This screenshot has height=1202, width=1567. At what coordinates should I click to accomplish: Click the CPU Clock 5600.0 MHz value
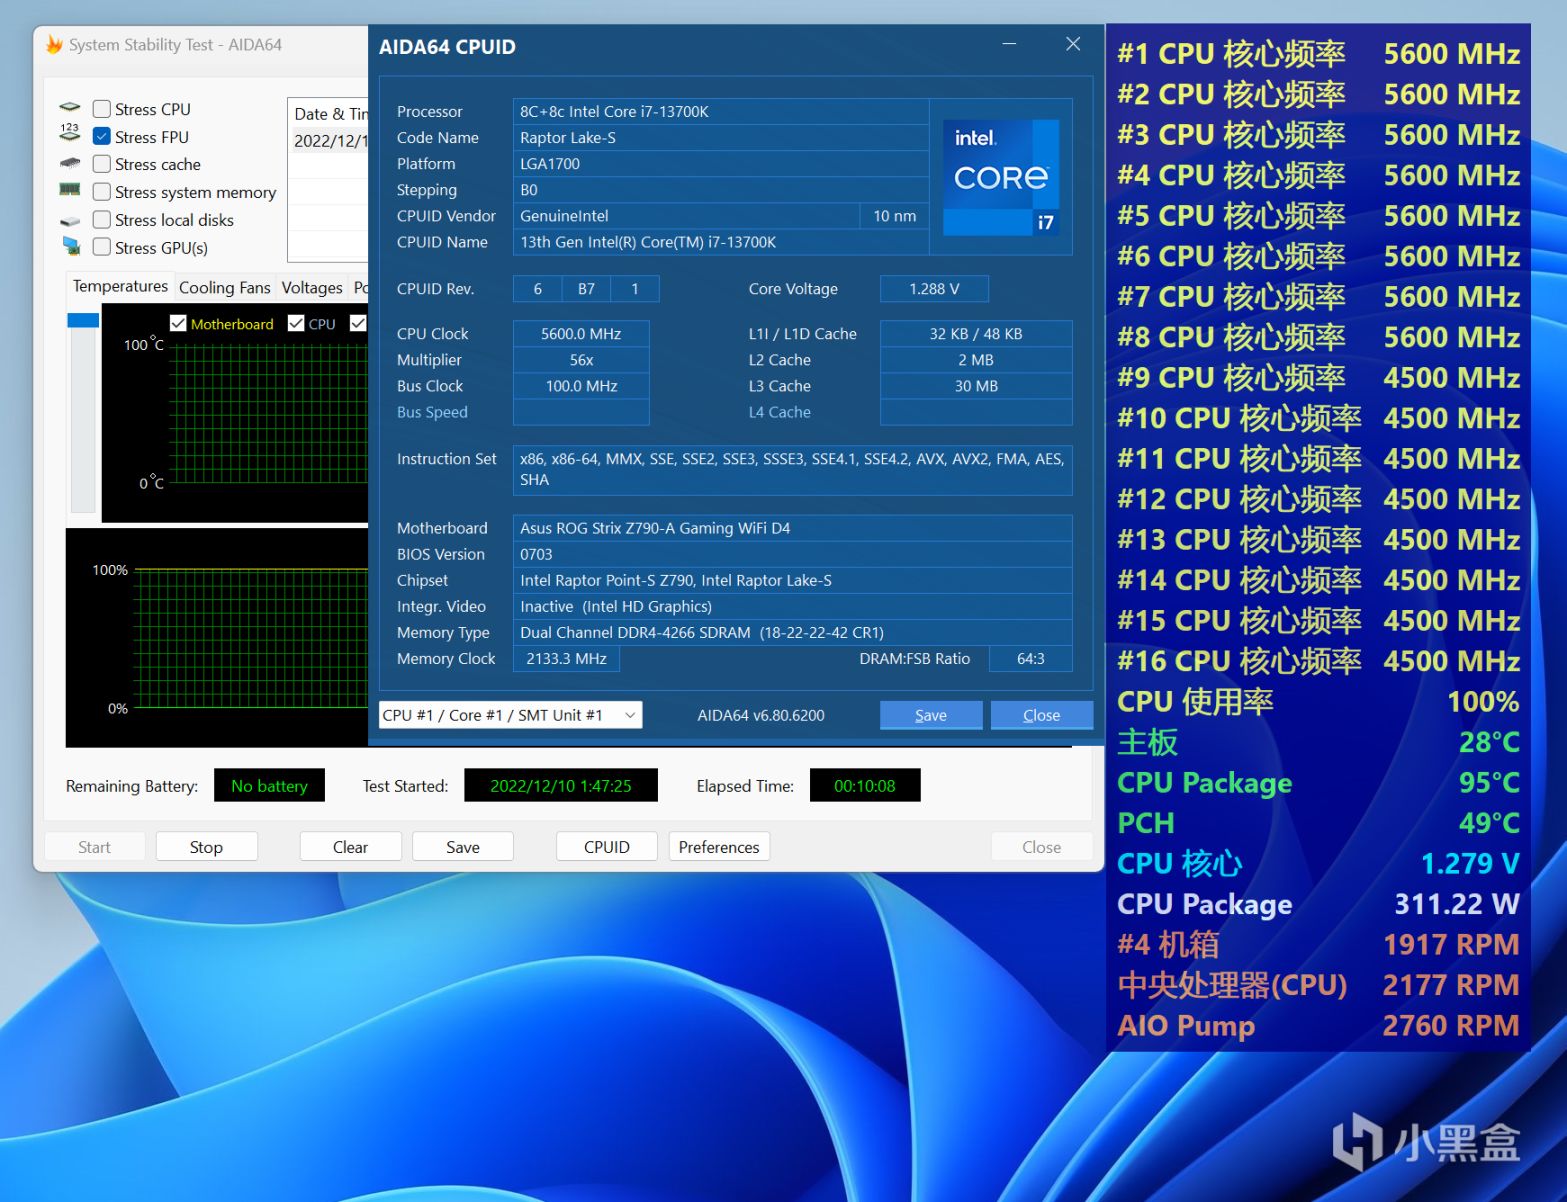581,334
